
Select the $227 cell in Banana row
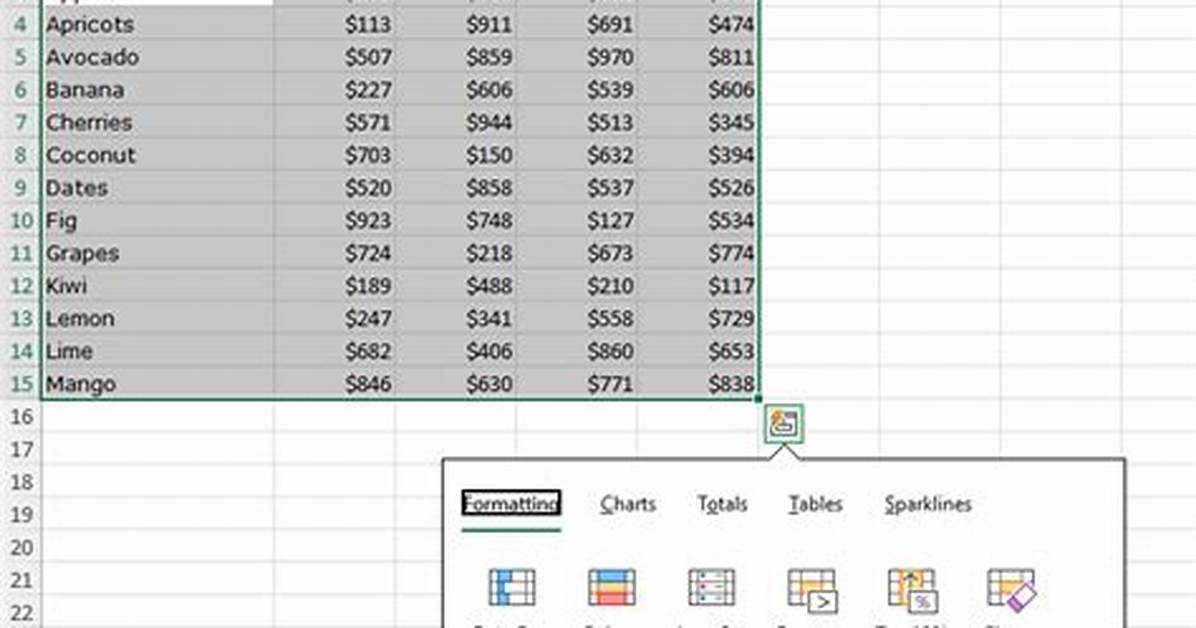335,90
